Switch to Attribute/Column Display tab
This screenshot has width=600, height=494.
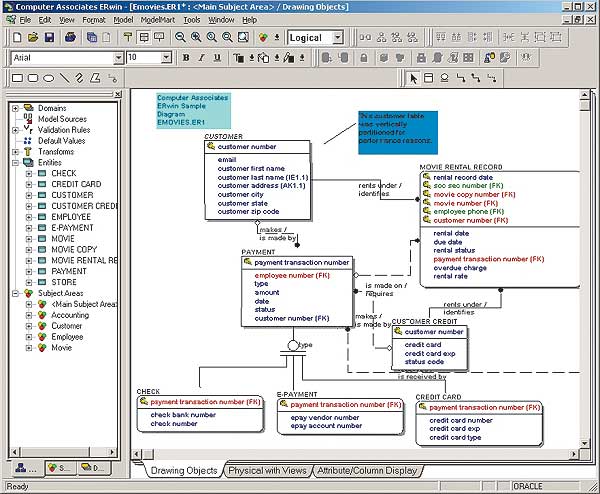[367, 471]
